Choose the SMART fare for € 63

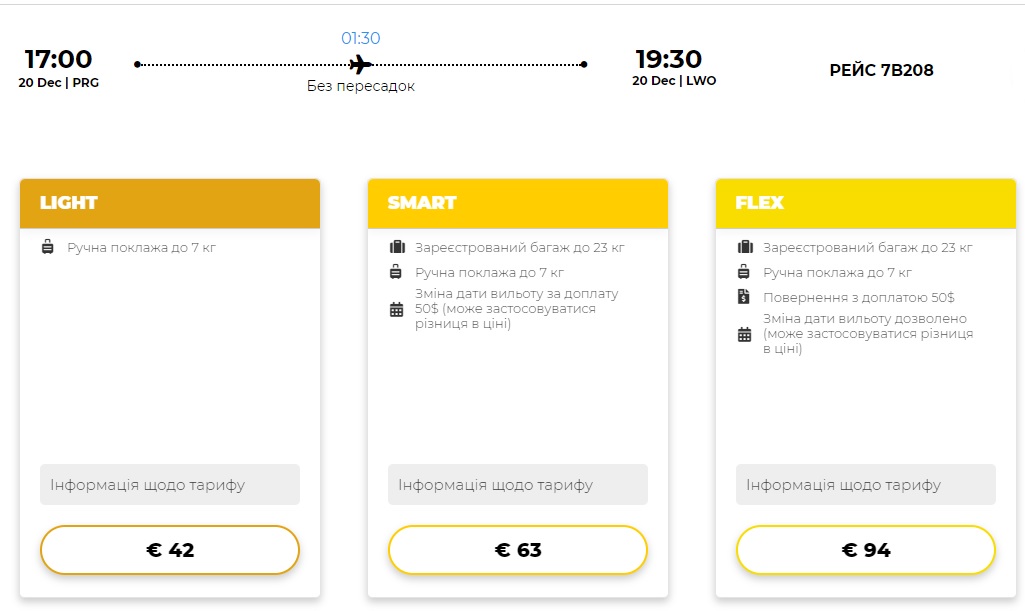point(518,550)
